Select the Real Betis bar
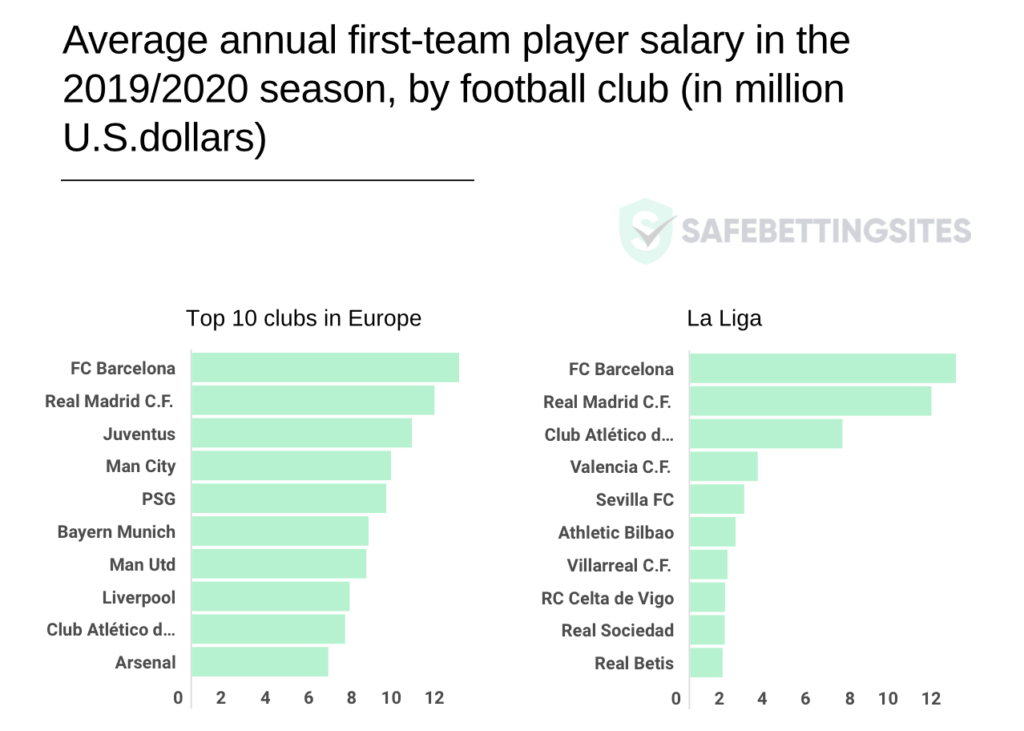The height and width of the screenshot is (731, 1024). click(707, 662)
